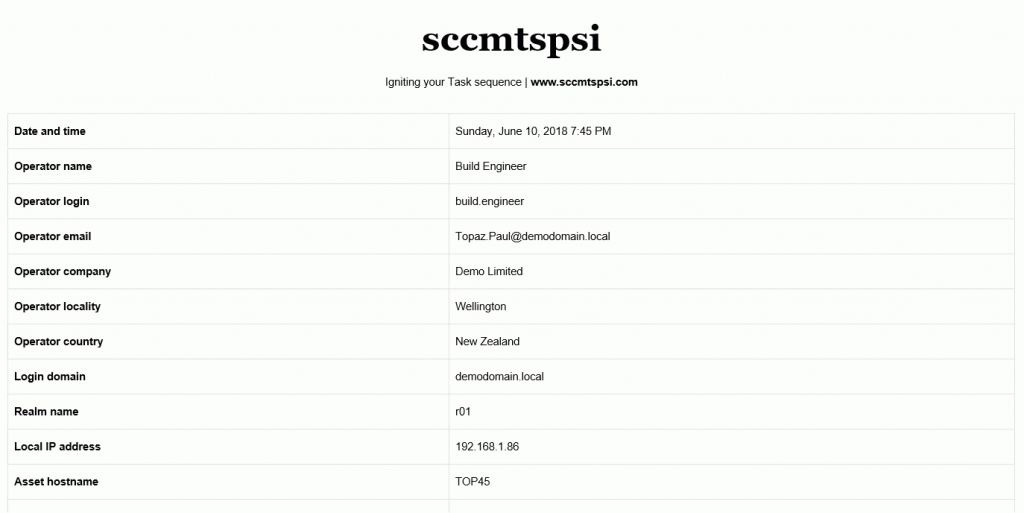This screenshot has height=513, width=1024.
Task: Click the 'Build Engineer' value
Action: pos(491,166)
